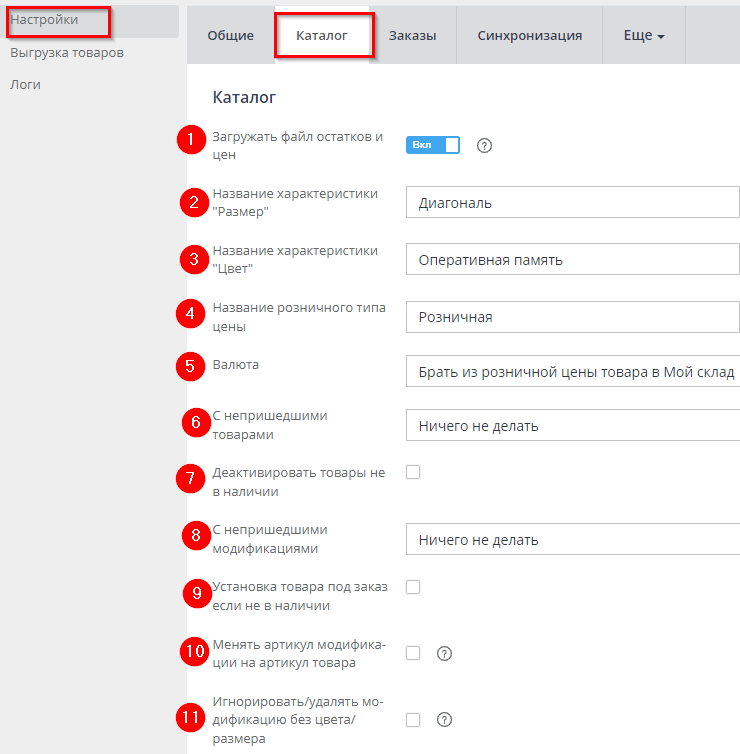Open 'С непришедшими модификациями' dropdown
Screen dimensions: 740x754
click(572, 540)
